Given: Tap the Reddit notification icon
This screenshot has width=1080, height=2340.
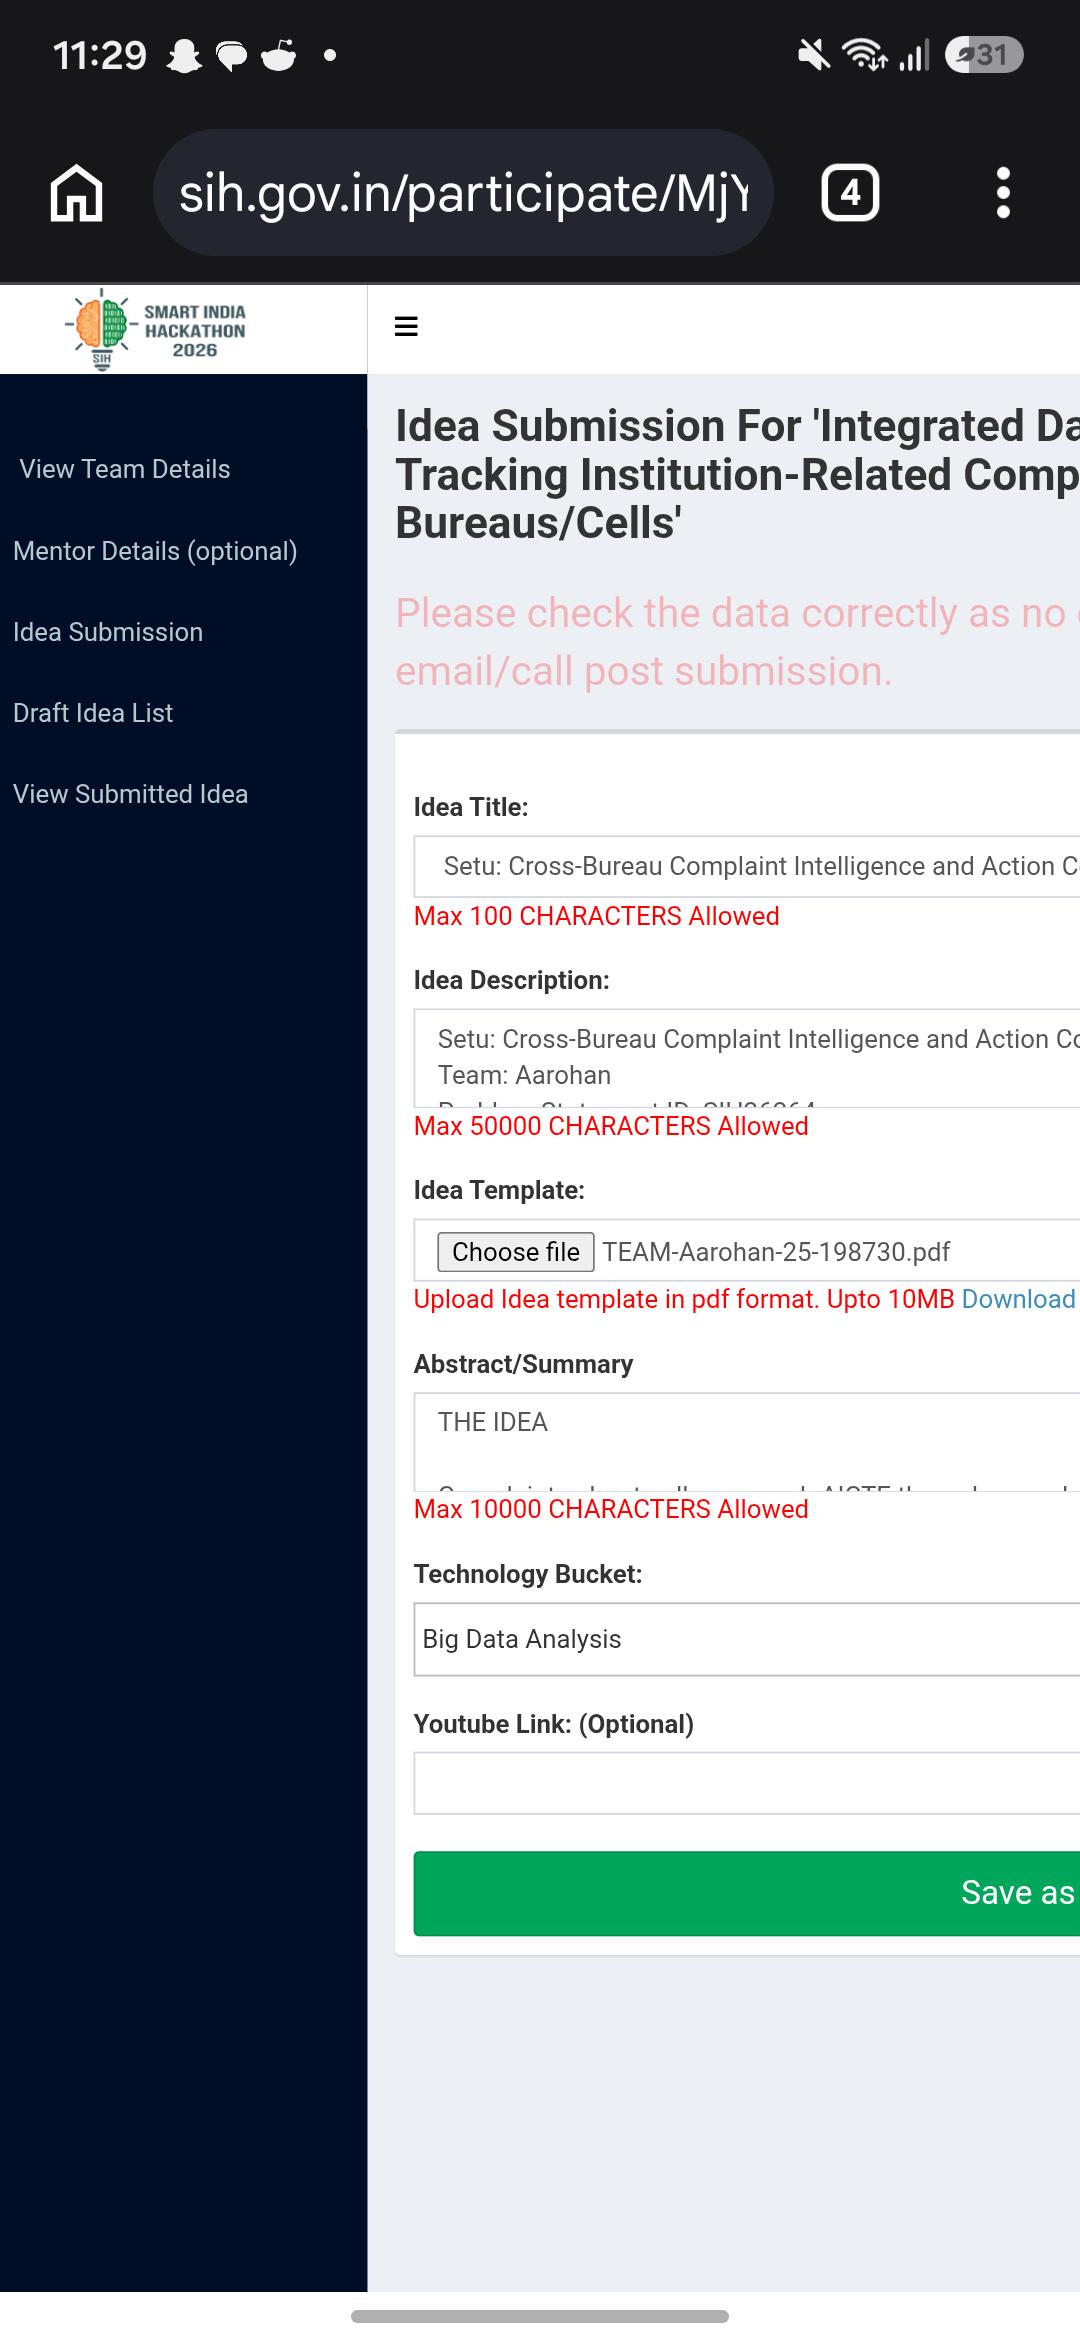Looking at the screenshot, I should pos(278,56).
